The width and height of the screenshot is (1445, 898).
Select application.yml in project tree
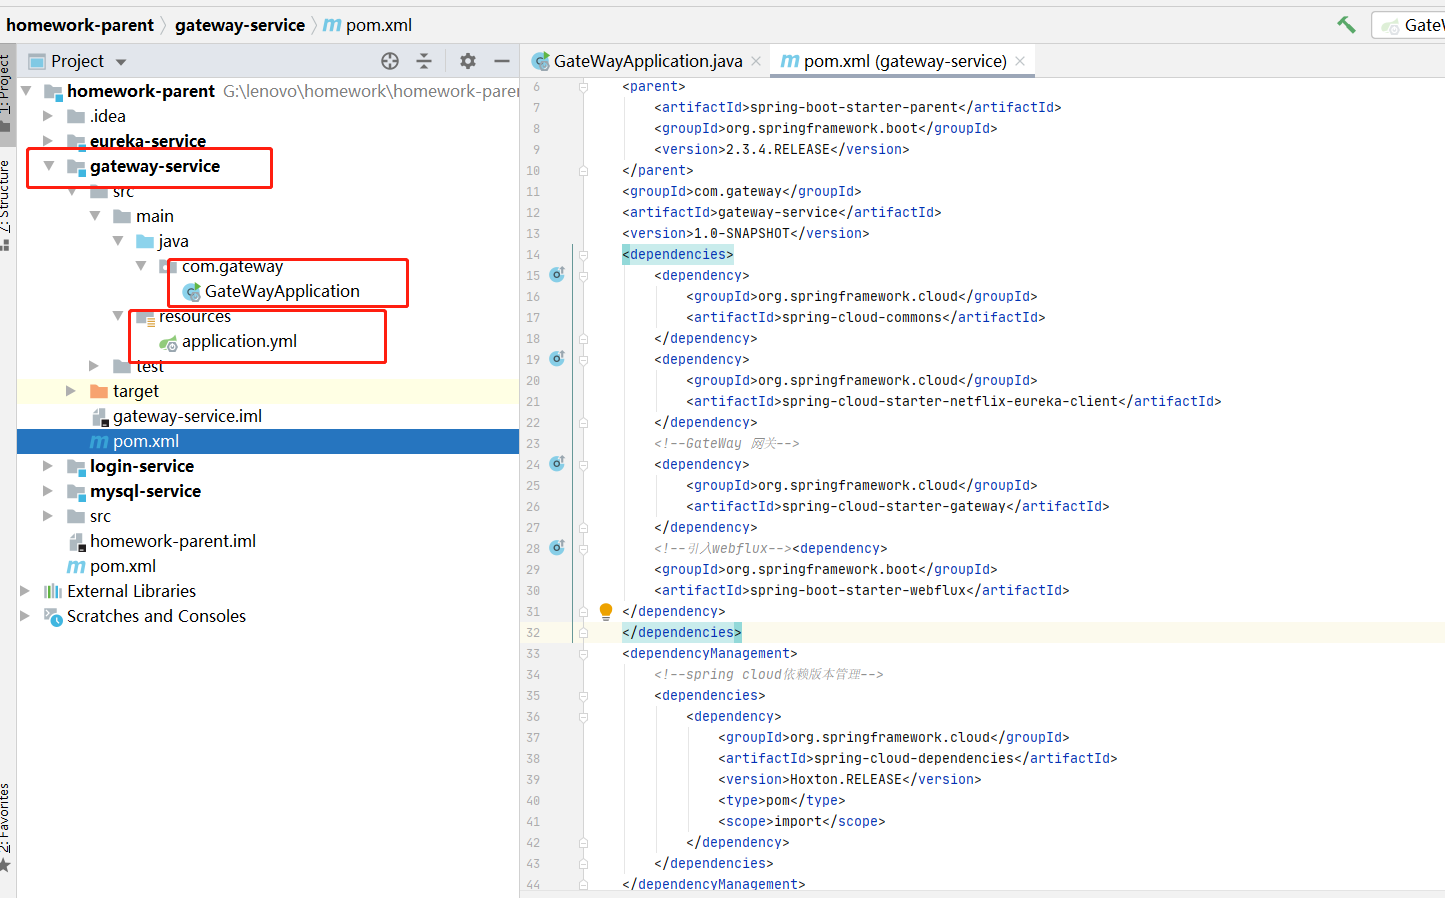click(239, 341)
